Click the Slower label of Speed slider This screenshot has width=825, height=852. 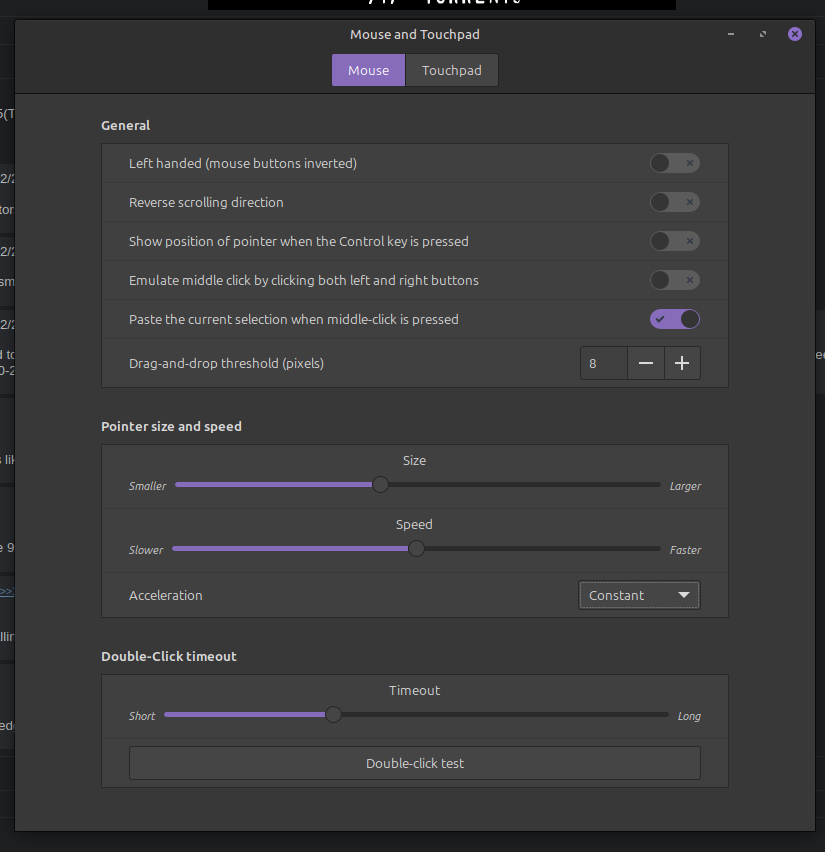pyautogui.click(x=146, y=550)
